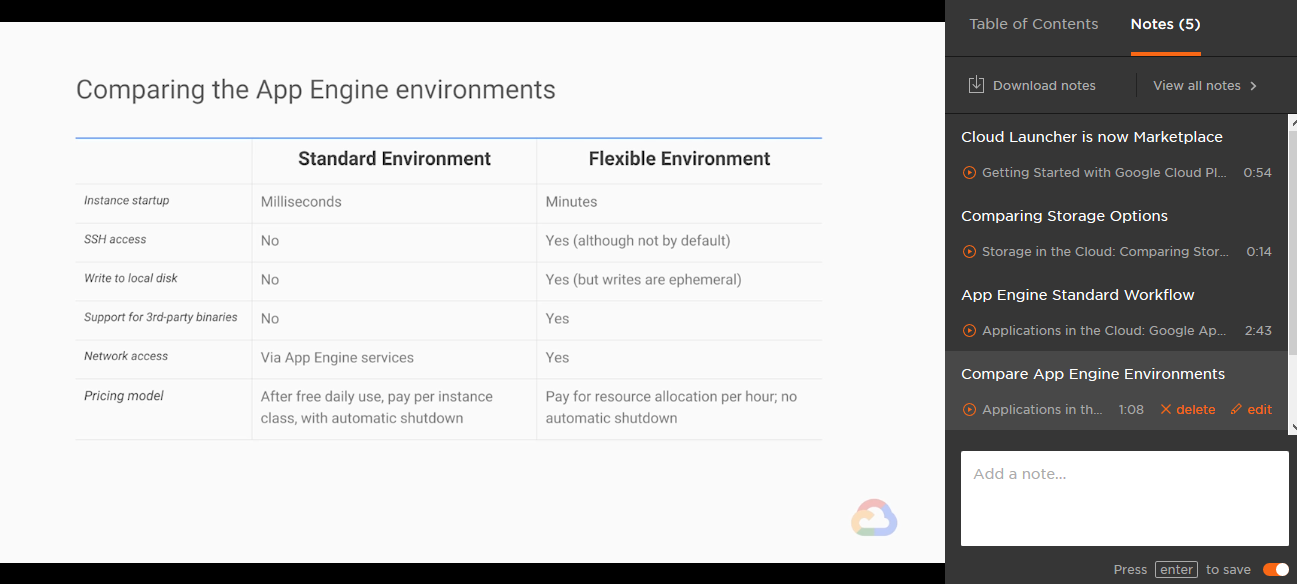This screenshot has width=1297, height=584.
Task: Click the Download notes icon
Action: 977,85
